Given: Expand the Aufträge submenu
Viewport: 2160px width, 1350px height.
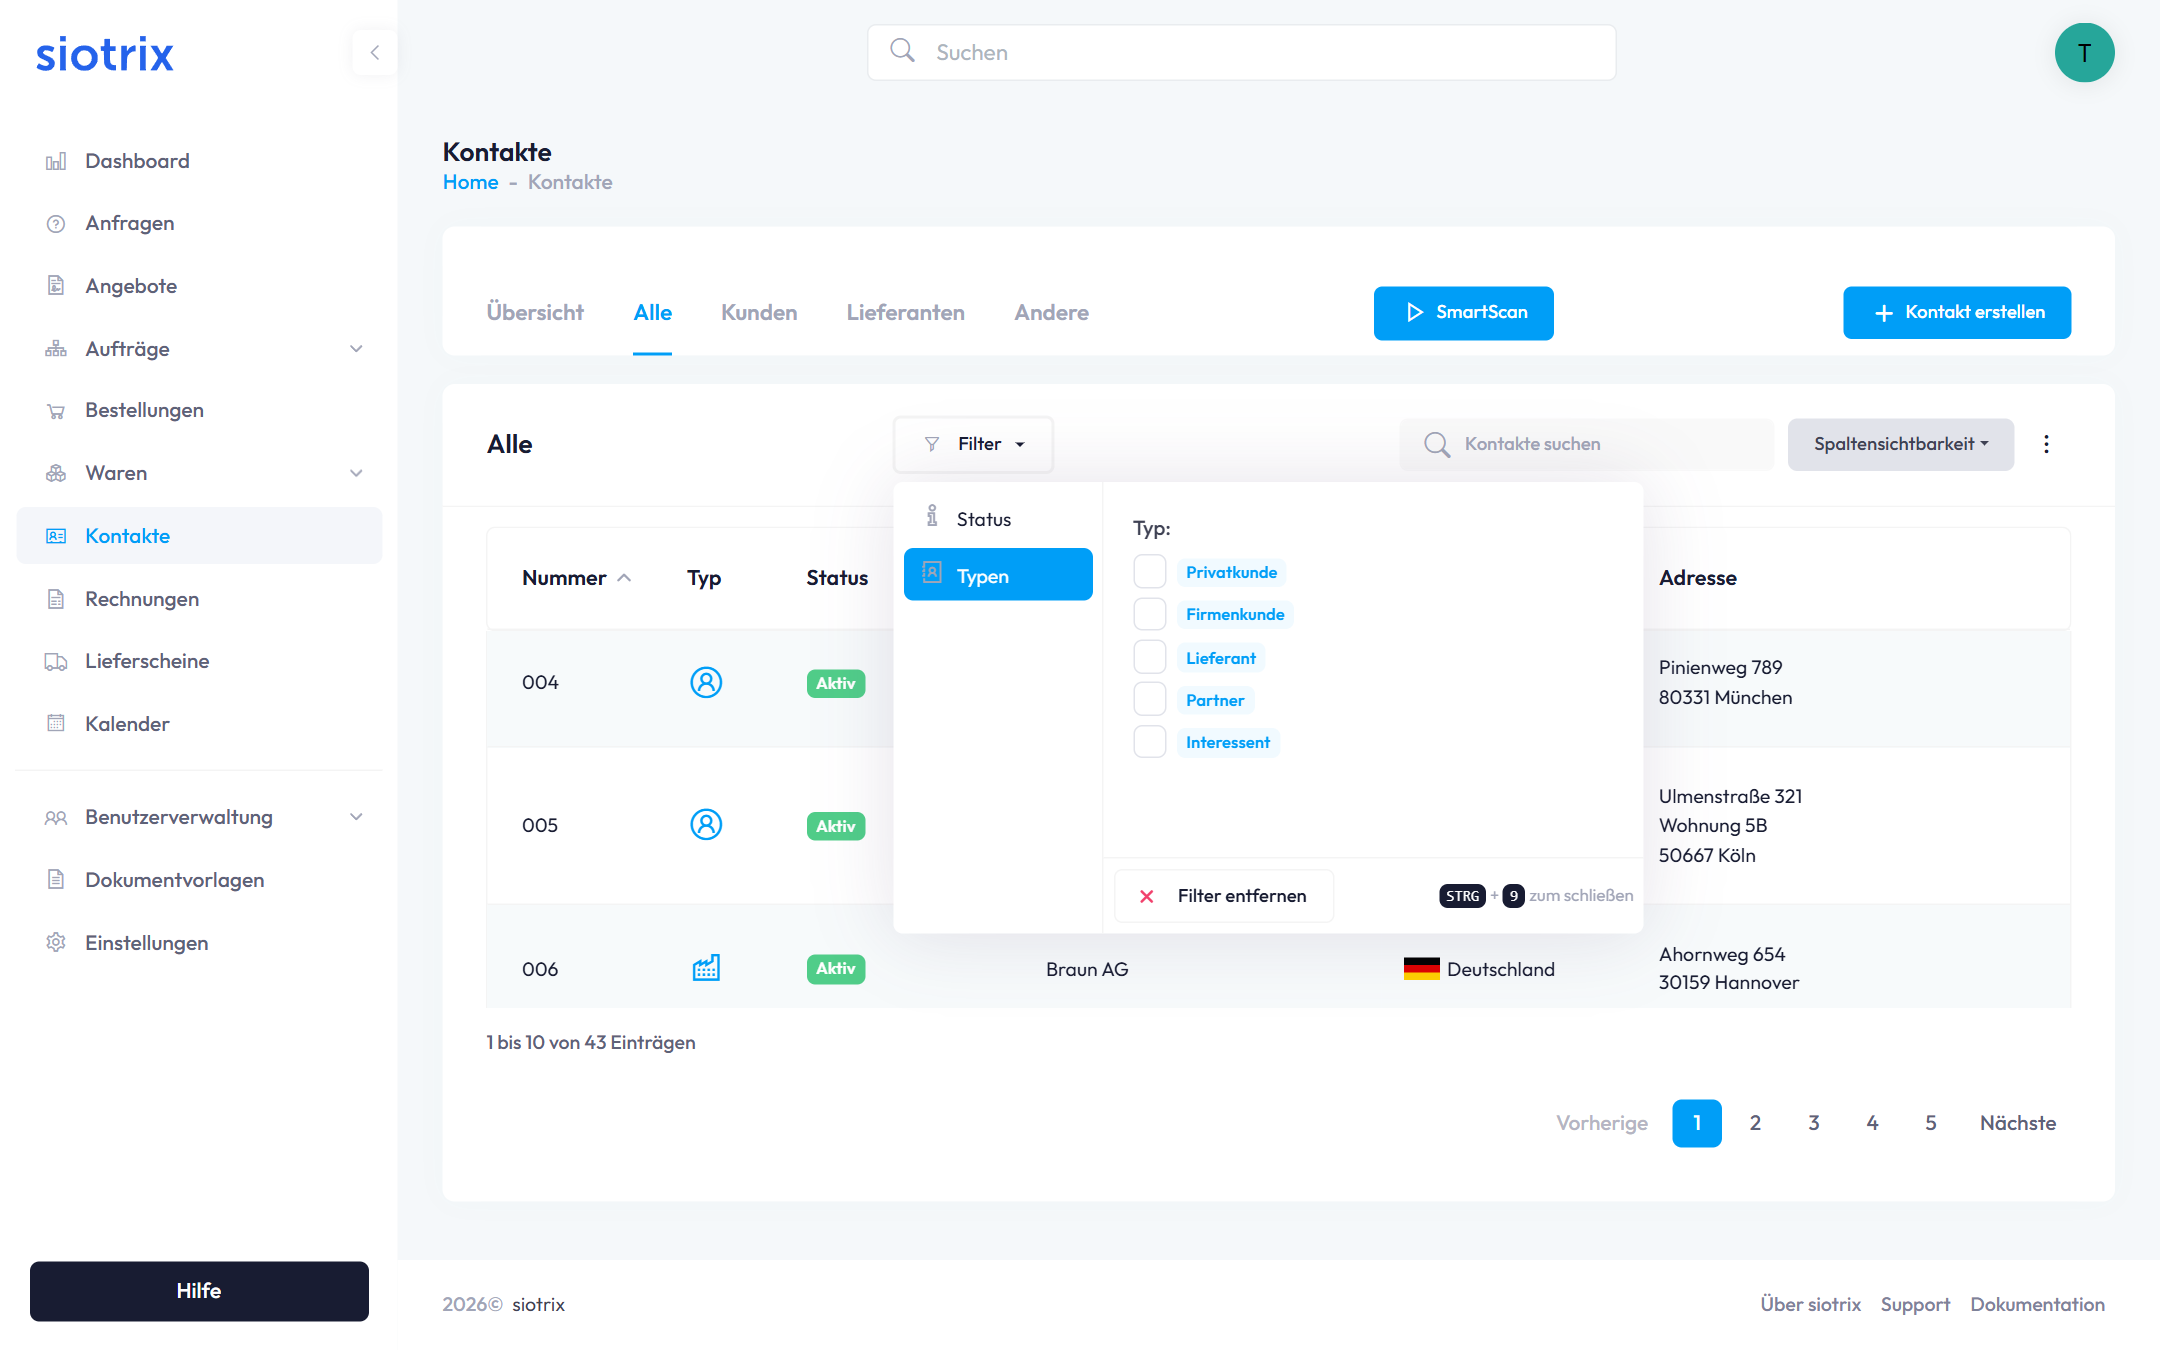Looking at the screenshot, I should pos(356,349).
